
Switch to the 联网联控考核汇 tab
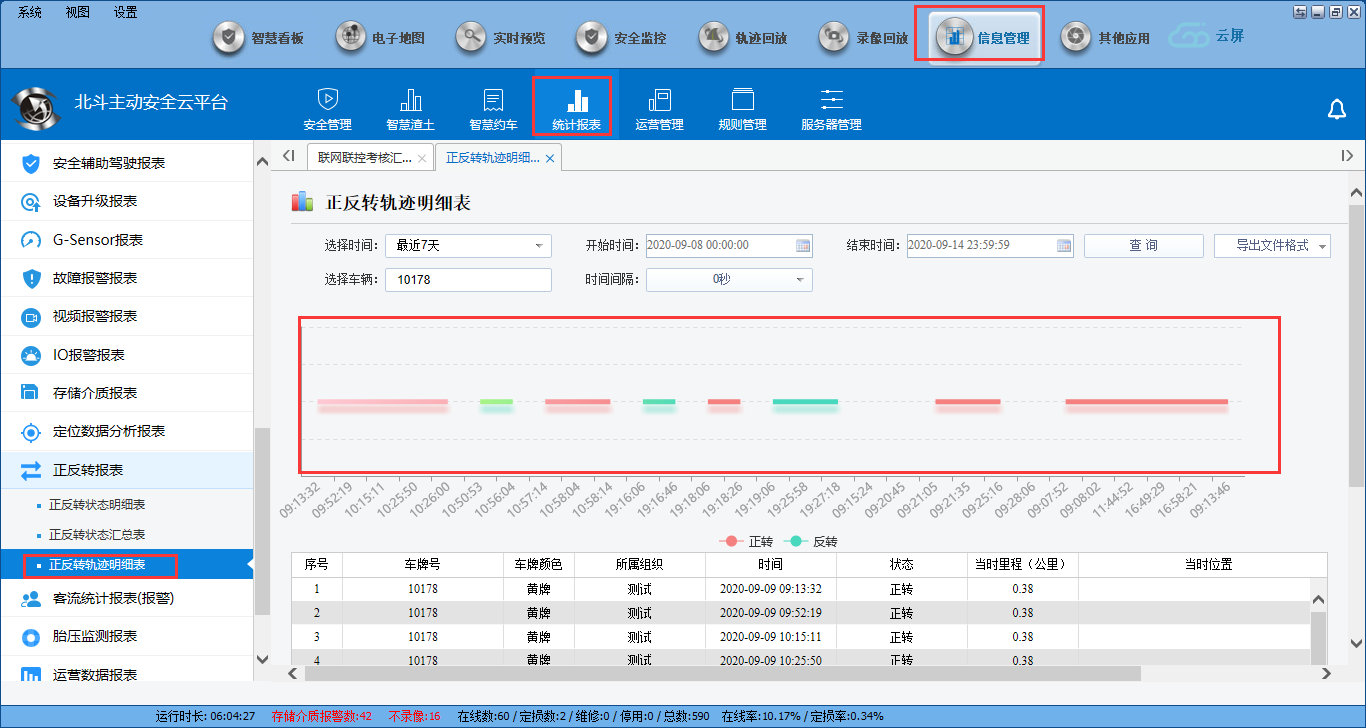point(364,158)
